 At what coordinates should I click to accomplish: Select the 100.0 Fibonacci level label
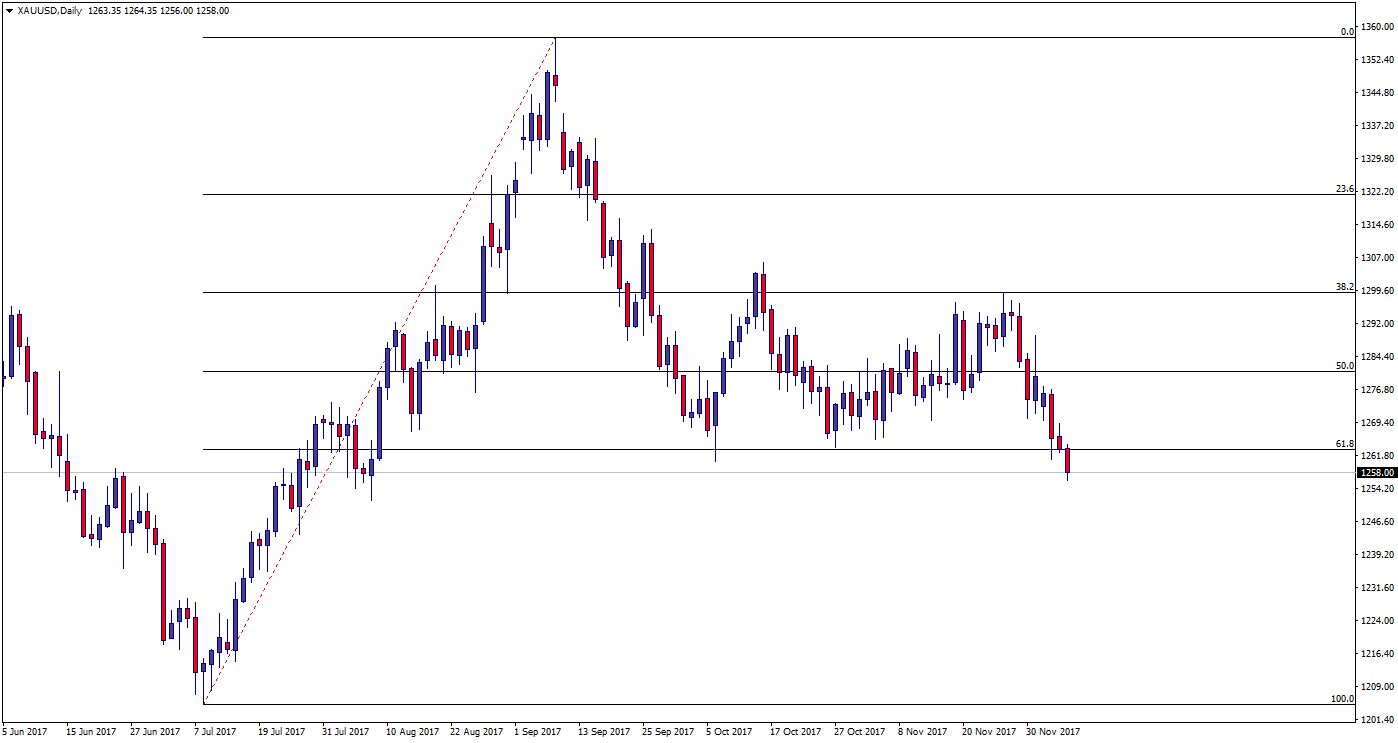click(1342, 698)
